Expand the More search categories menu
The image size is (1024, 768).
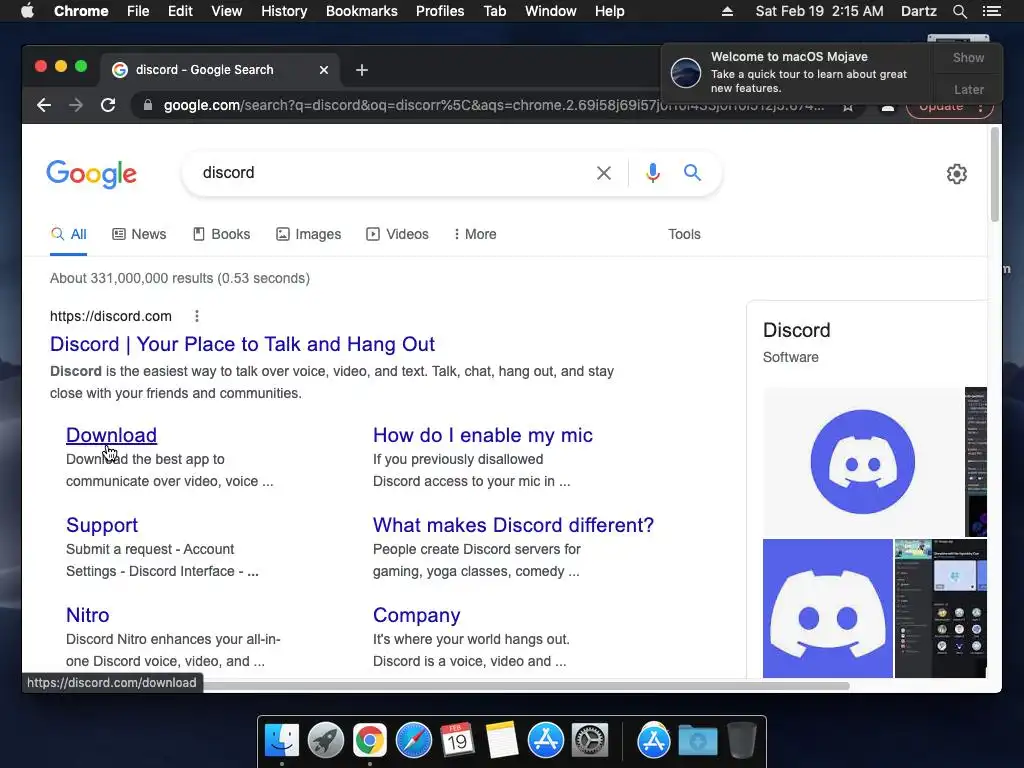(x=475, y=234)
